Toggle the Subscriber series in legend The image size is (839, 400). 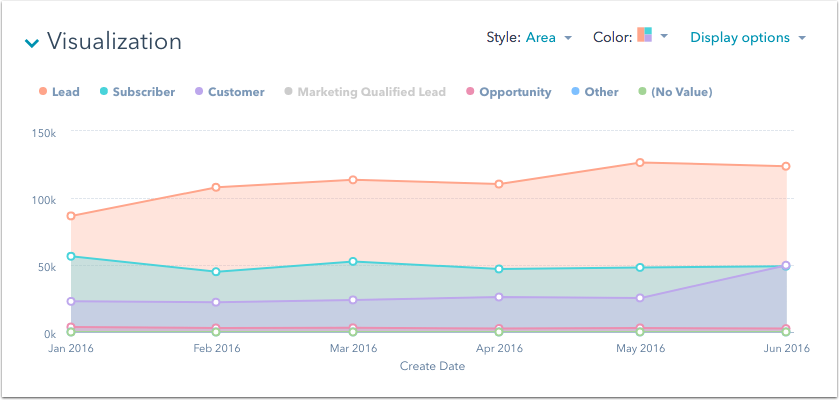click(x=138, y=92)
